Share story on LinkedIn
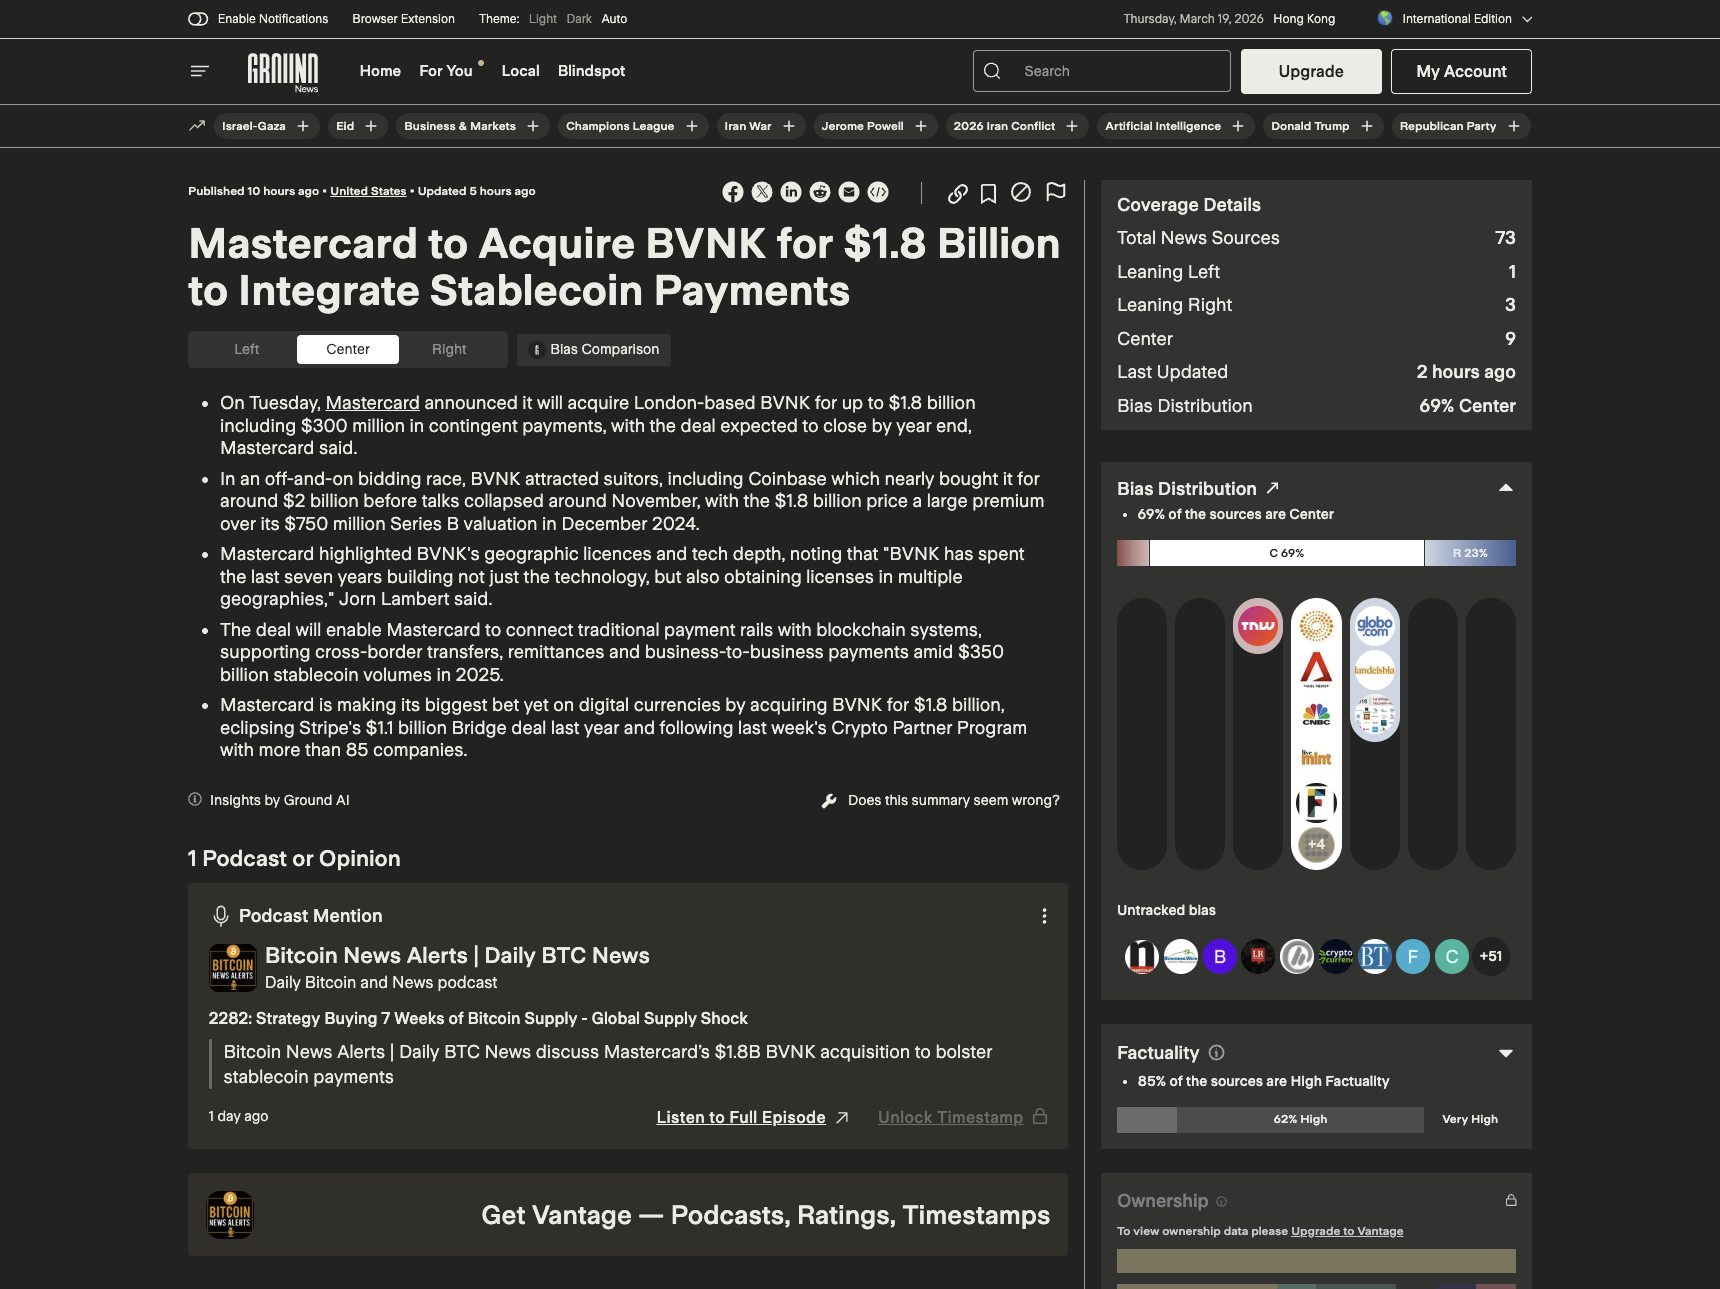Image resolution: width=1720 pixels, height=1289 pixels. click(791, 192)
